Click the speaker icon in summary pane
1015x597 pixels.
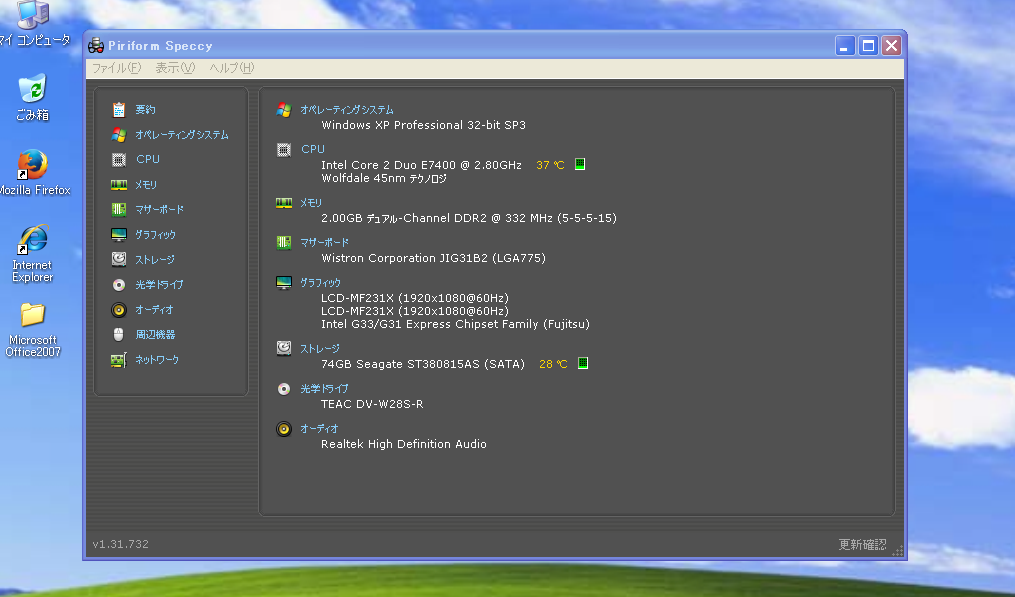284,429
